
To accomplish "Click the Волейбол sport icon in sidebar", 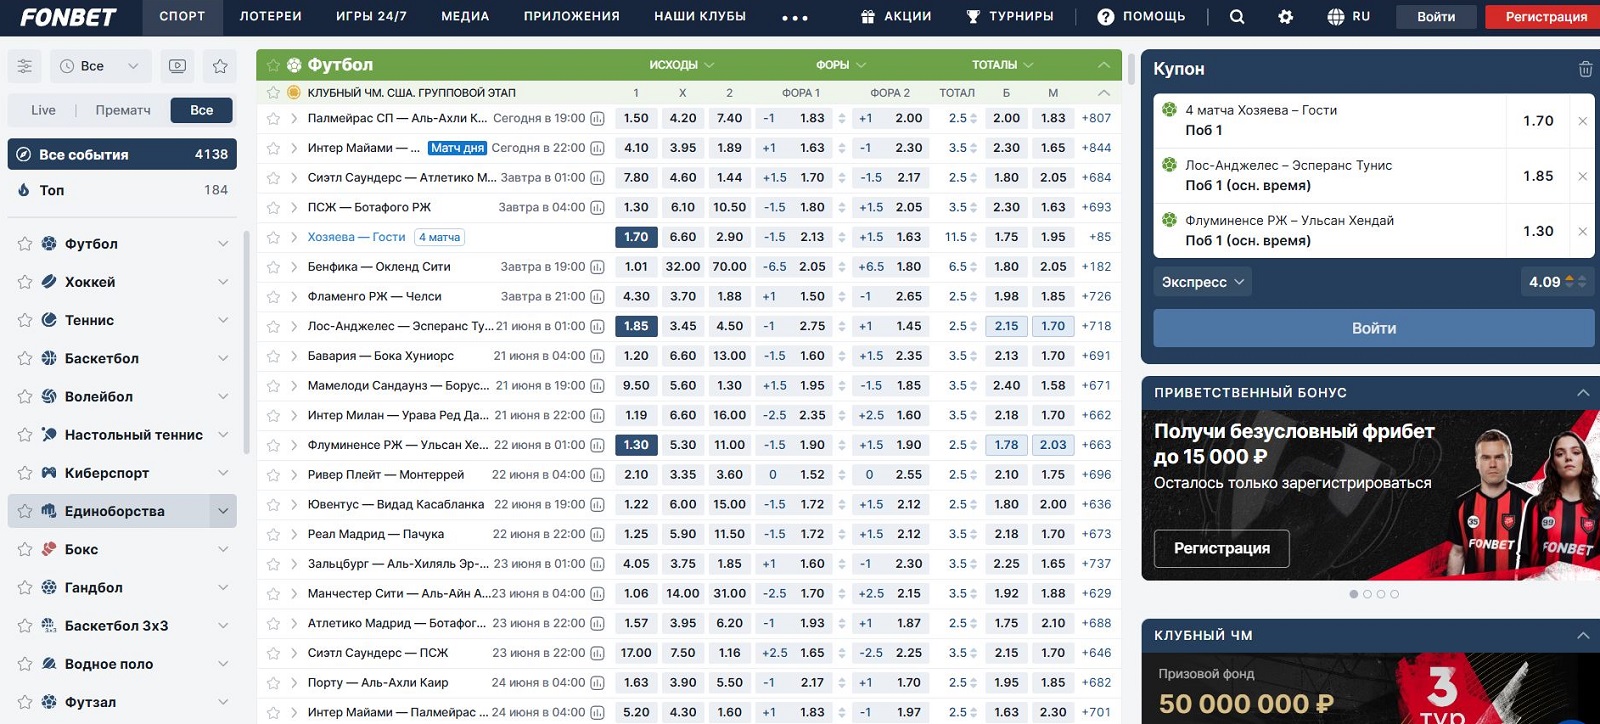I will click(49, 396).
